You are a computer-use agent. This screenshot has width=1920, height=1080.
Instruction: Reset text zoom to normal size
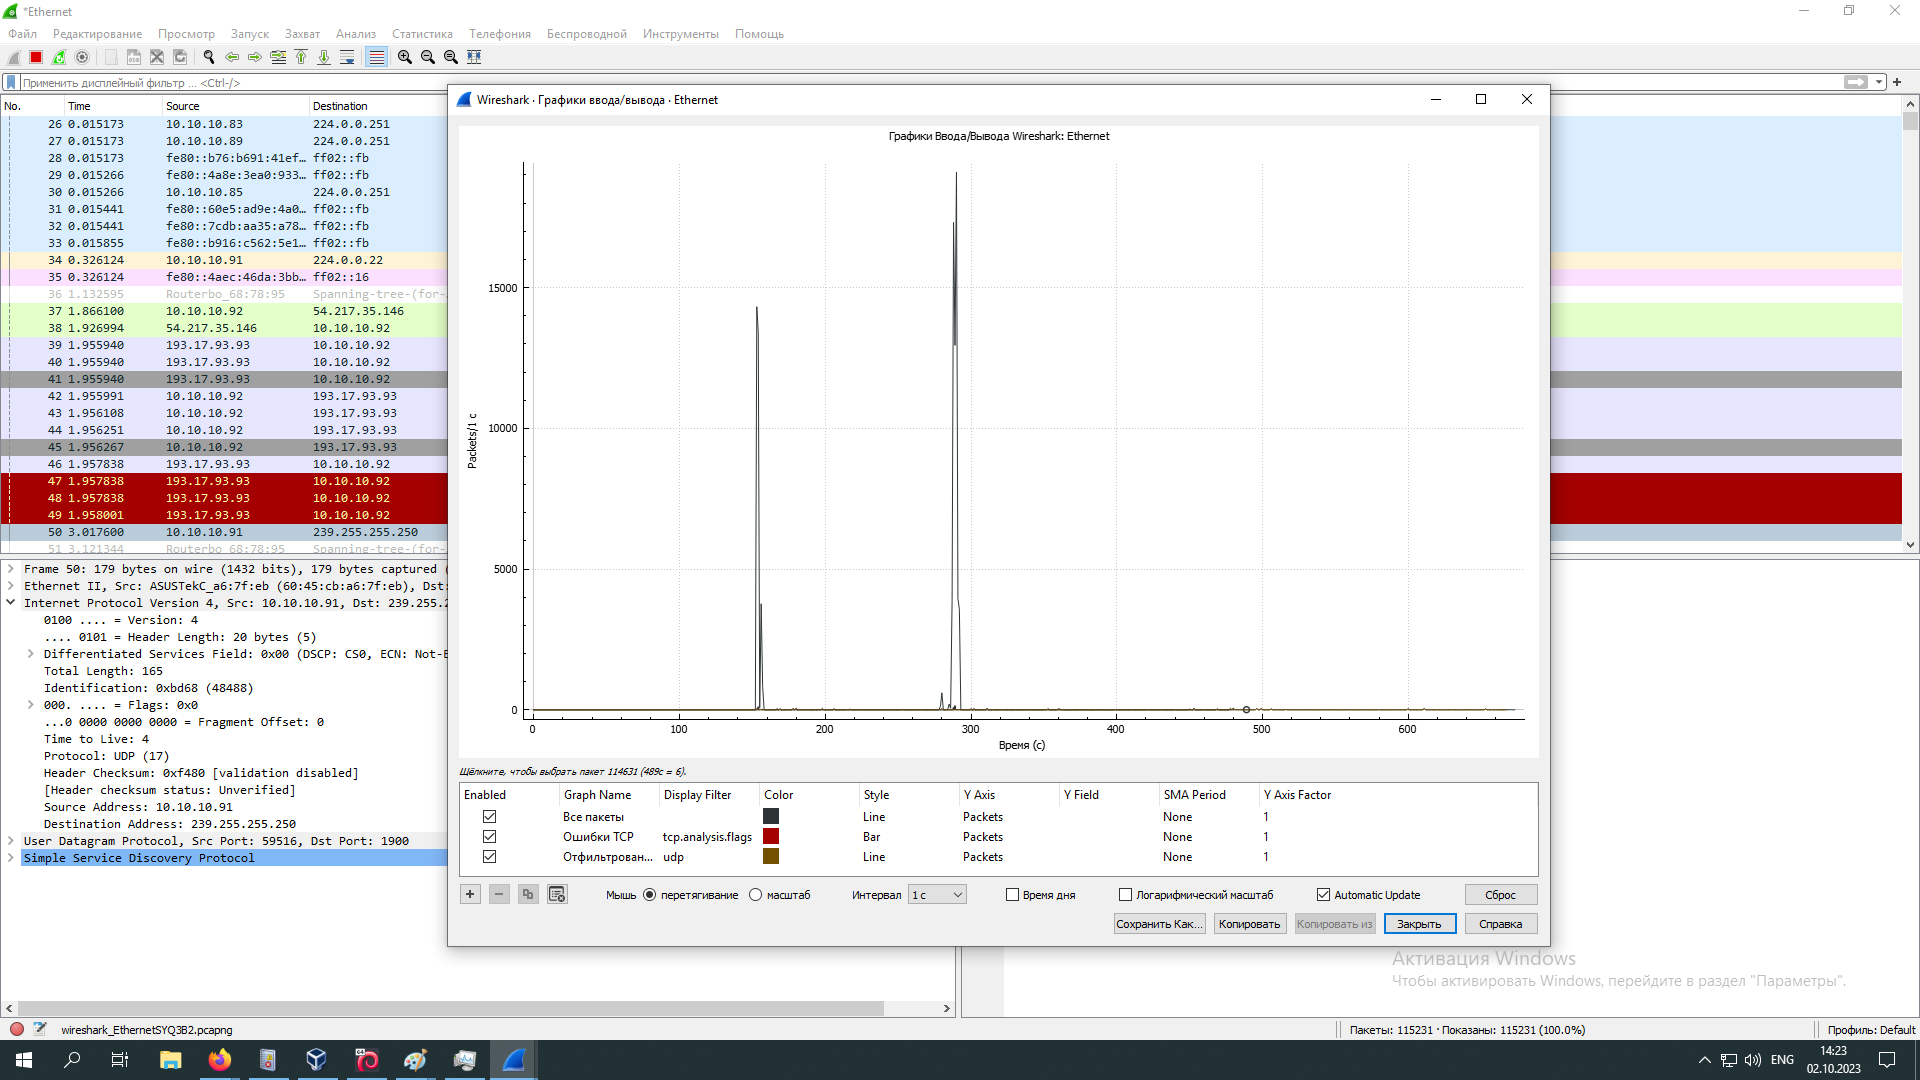pyautogui.click(x=451, y=57)
